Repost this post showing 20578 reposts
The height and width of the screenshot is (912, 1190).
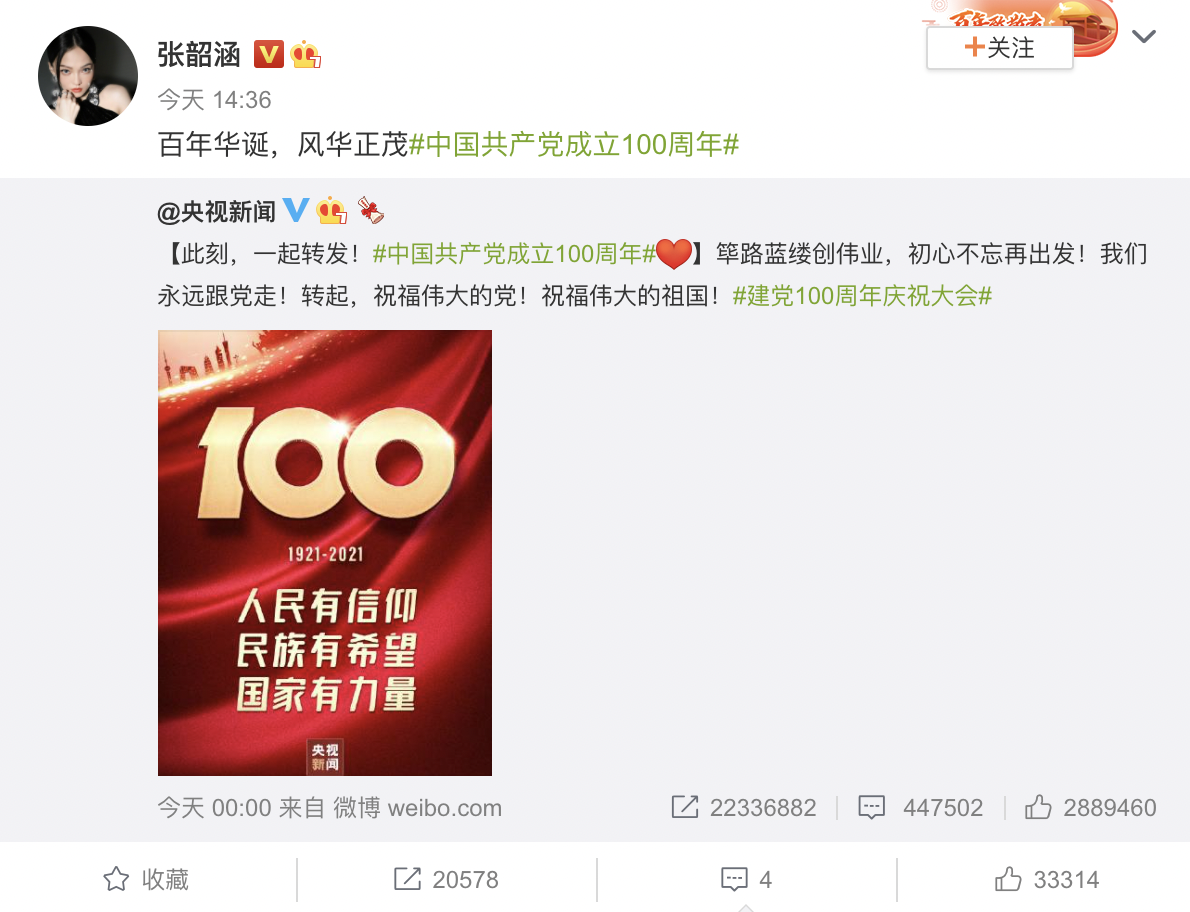point(446,879)
